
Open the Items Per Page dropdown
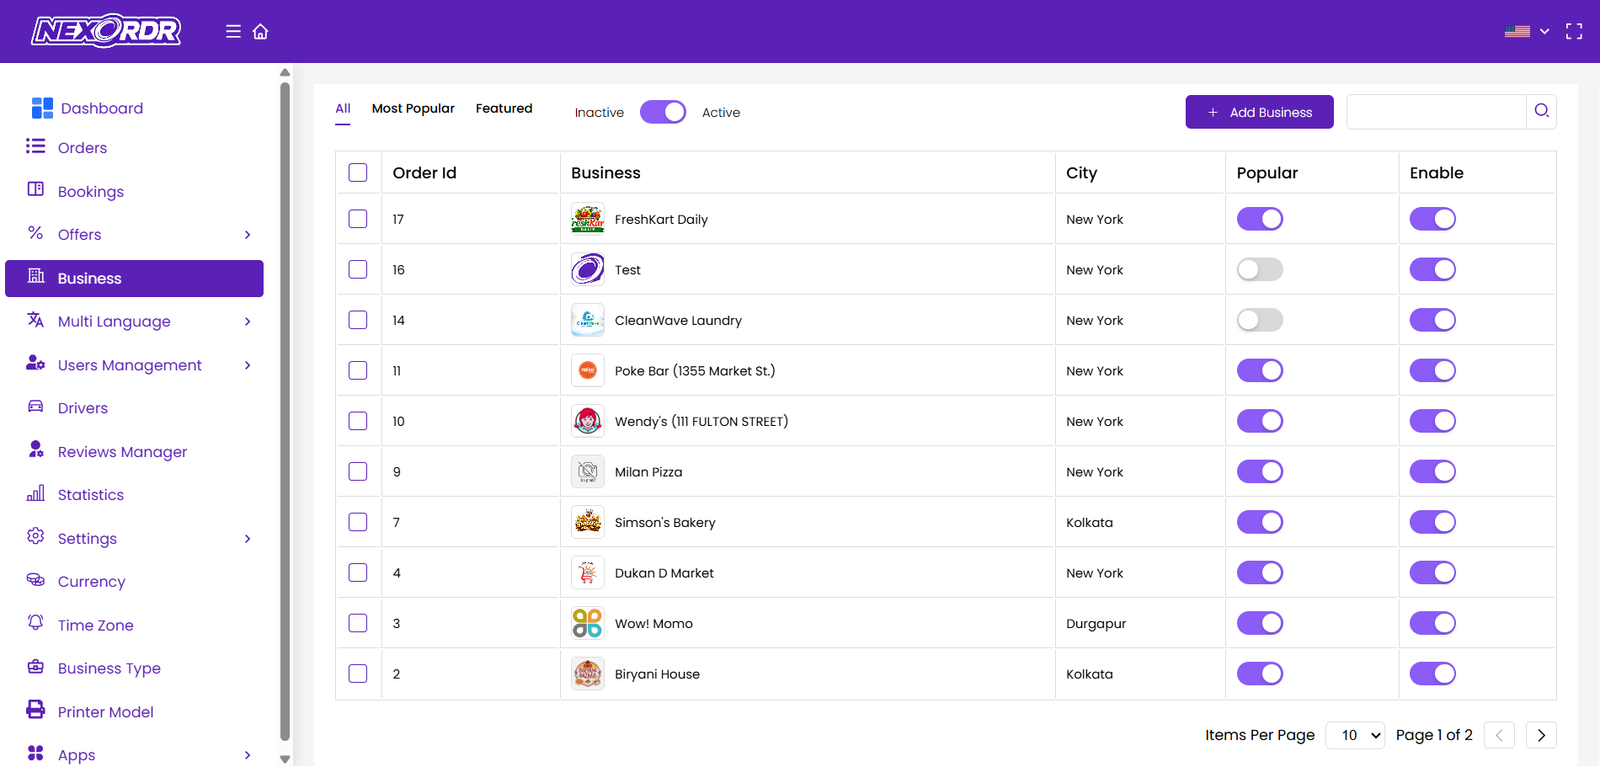1355,735
